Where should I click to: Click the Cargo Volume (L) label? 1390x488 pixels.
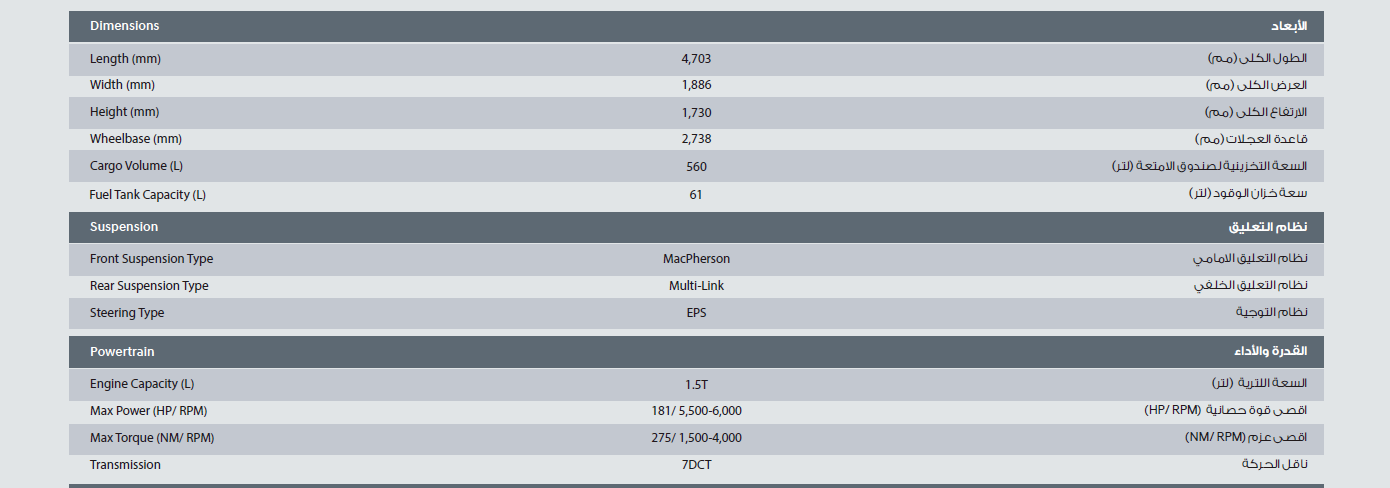tap(136, 166)
